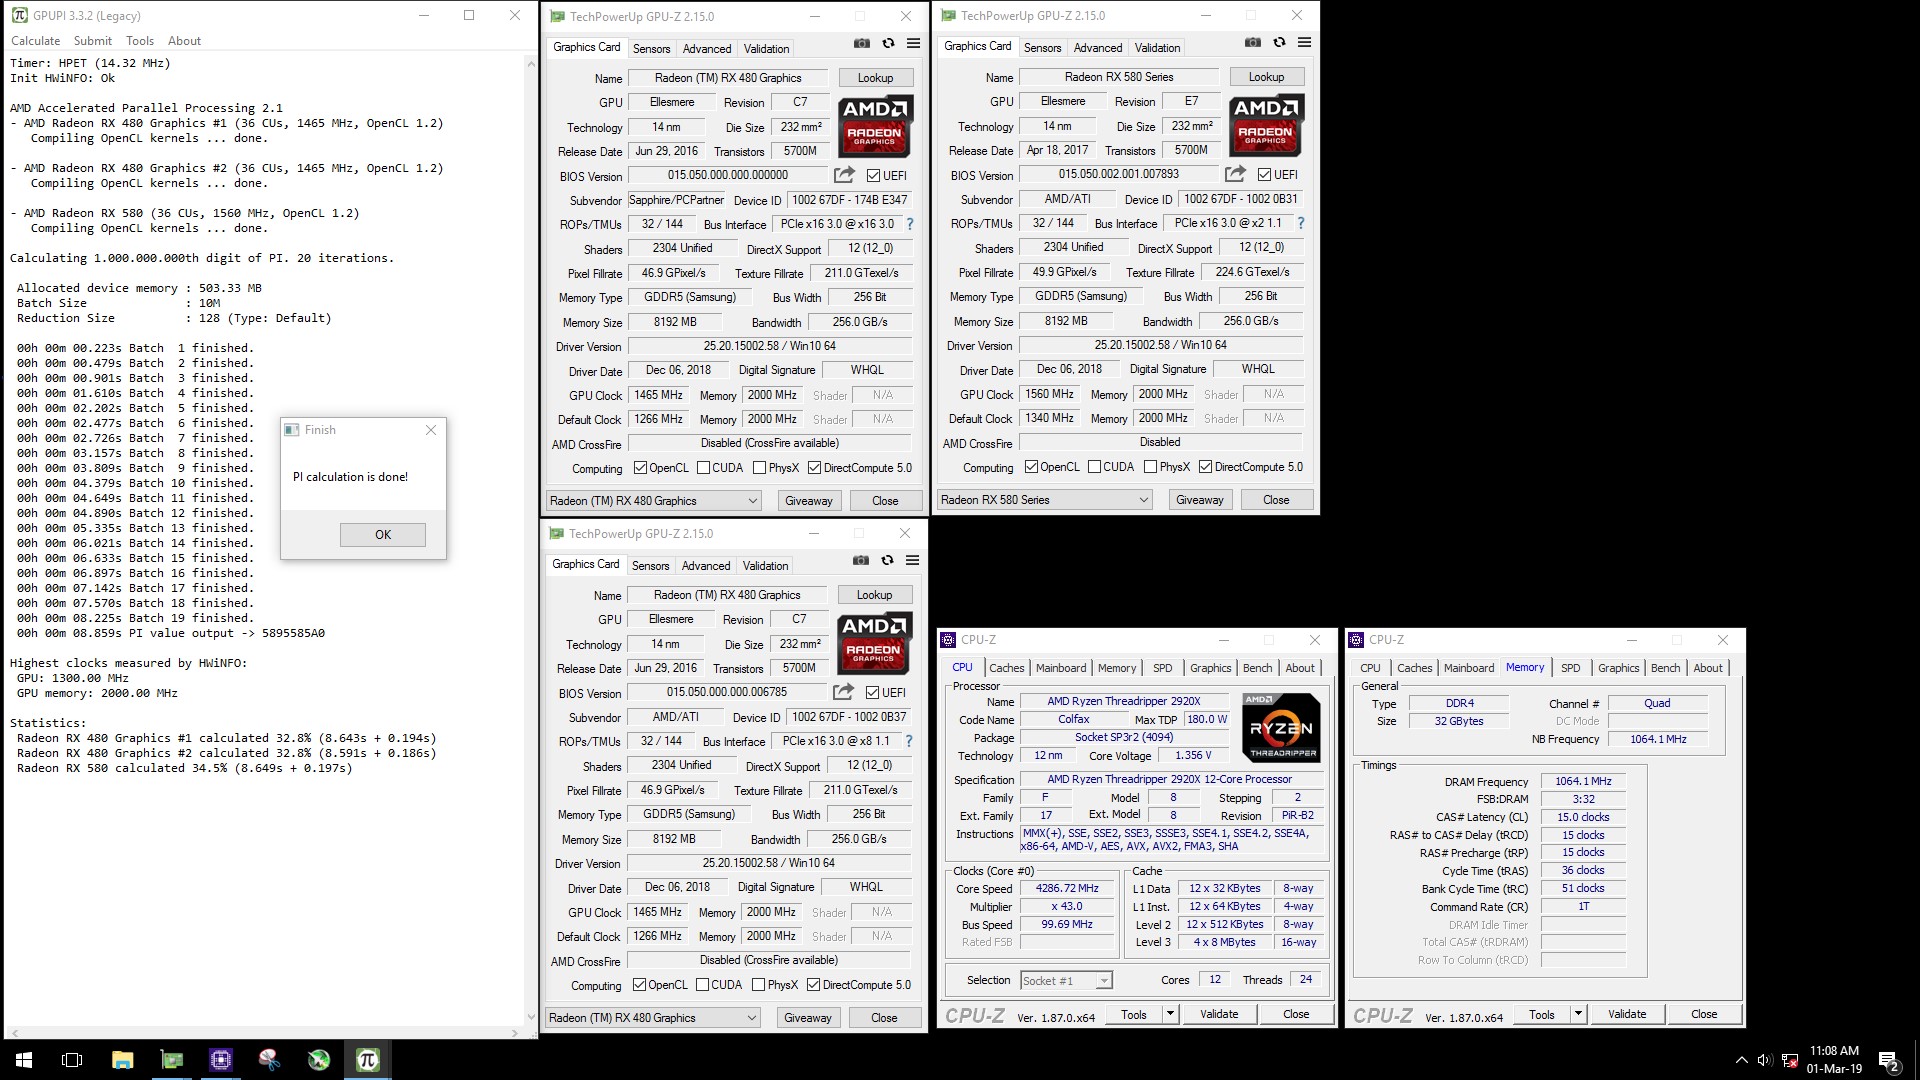Click BIOS export share icon in RX 580 window
The image size is (1920, 1080).
pyautogui.click(x=1236, y=174)
